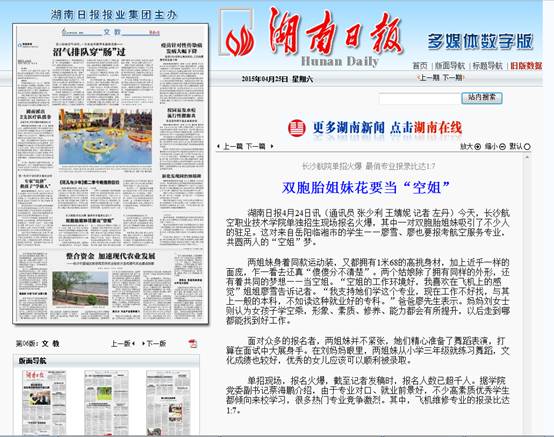The image size is (554, 437).
Task: Click the arrow next to 下一版
Action: pyautogui.click(x=143, y=343)
